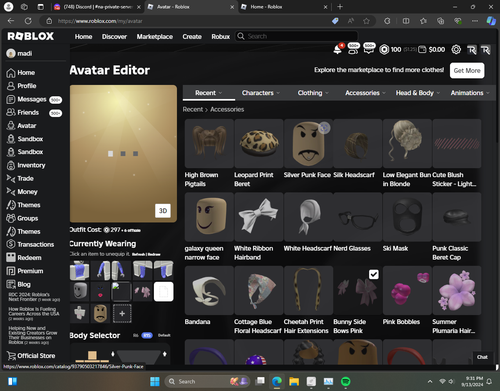
Task: Open the Chat button
Action: coord(482,357)
